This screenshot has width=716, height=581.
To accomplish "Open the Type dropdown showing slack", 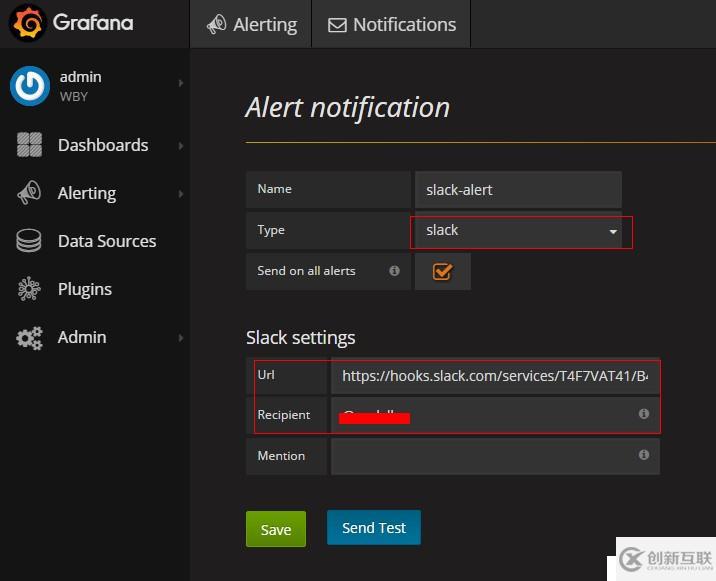I will click(x=518, y=230).
